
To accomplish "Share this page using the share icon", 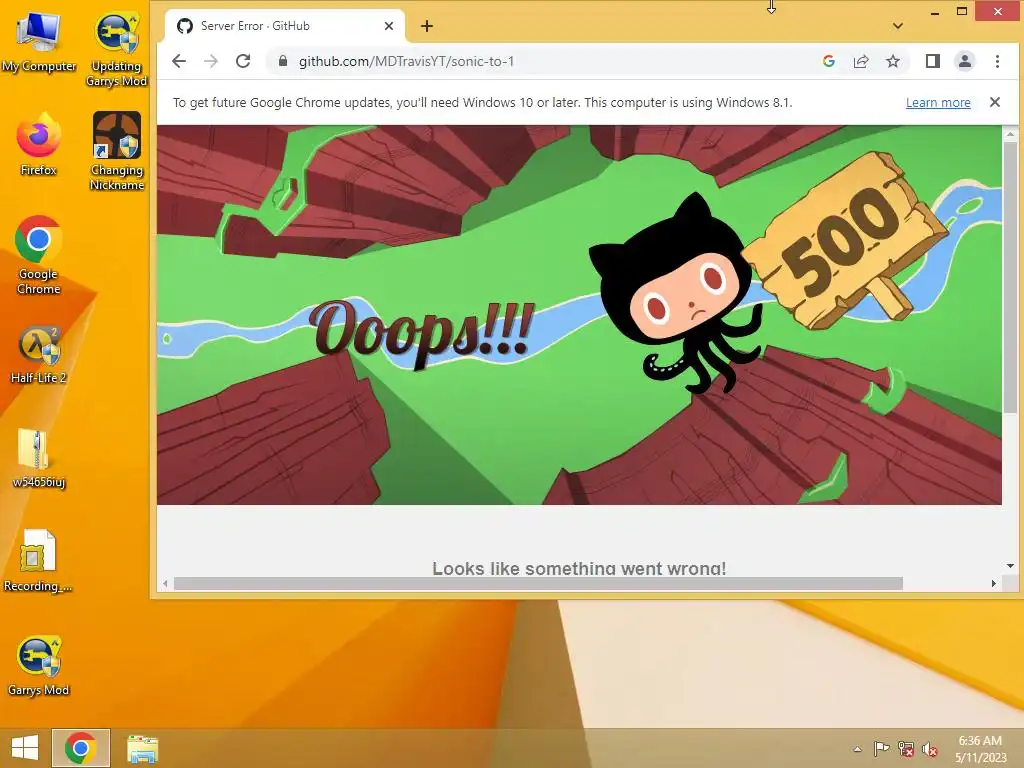I will pos(861,61).
